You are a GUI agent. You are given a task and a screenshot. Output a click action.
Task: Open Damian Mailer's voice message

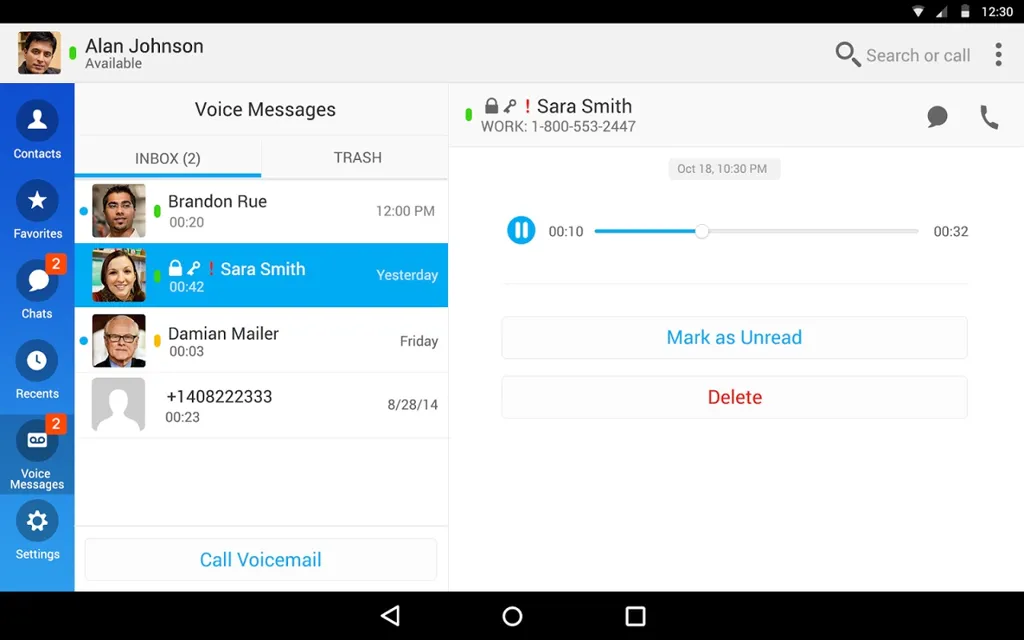click(x=261, y=341)
